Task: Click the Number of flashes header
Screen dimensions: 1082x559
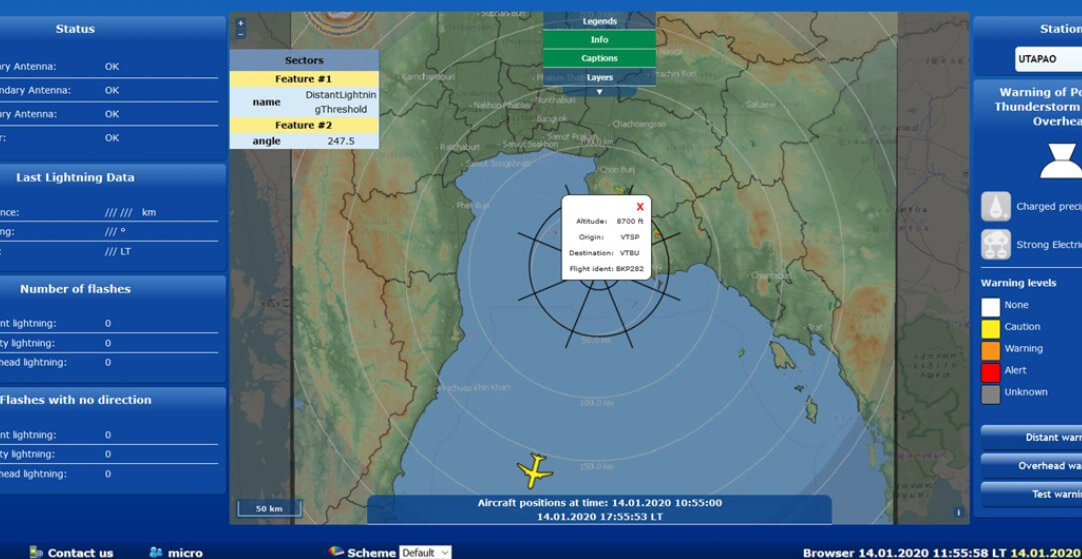Action: (75, 289)
